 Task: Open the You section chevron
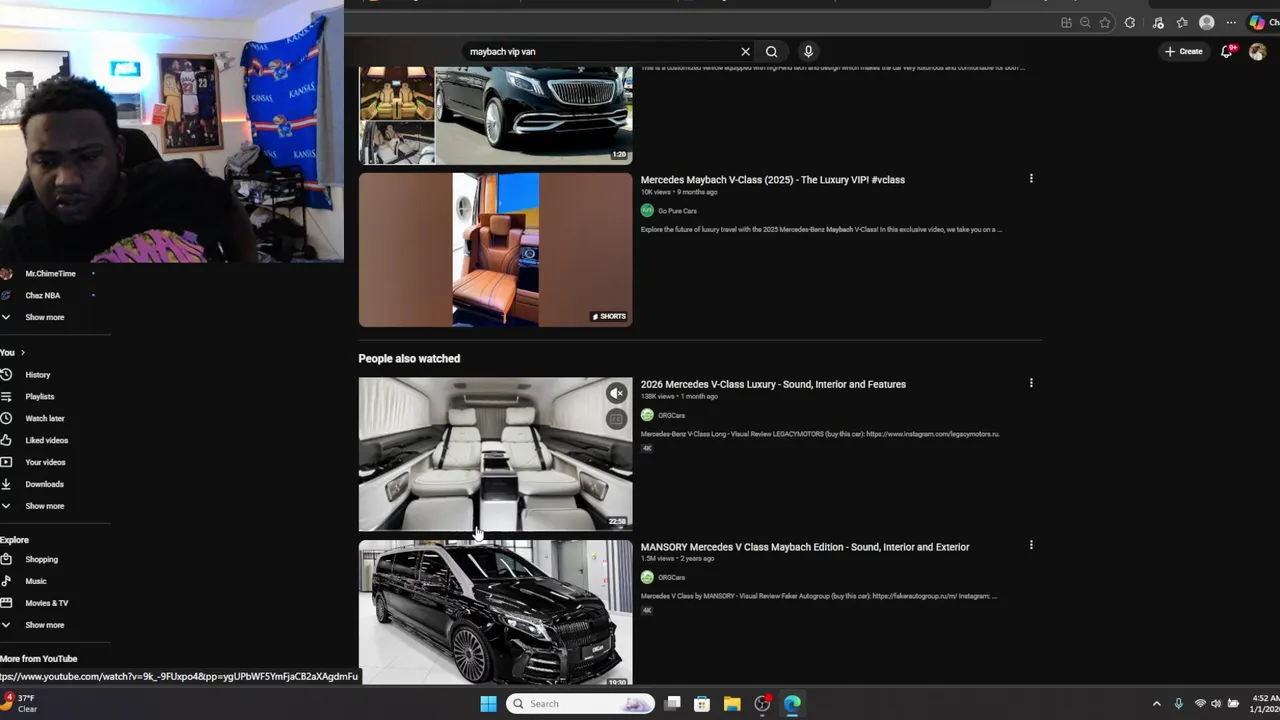(x=22, y=353)
